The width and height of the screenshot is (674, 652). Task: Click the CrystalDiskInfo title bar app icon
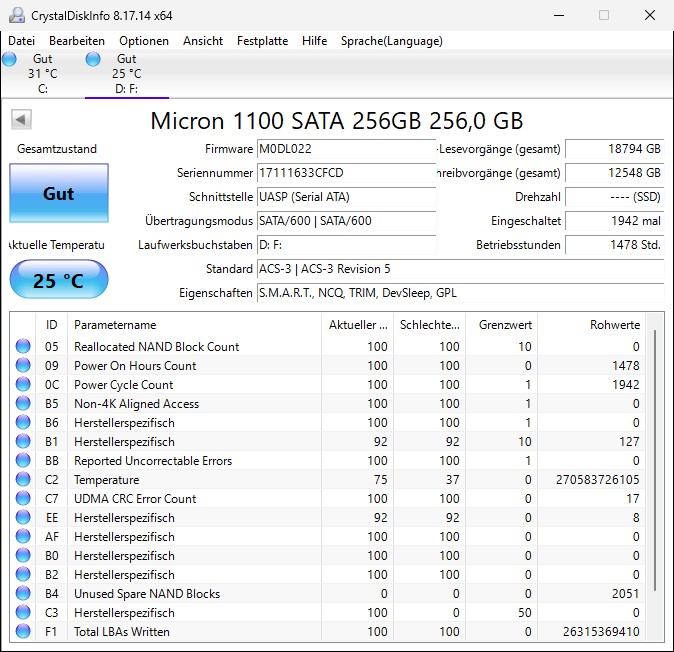click(x=17, y=15)
